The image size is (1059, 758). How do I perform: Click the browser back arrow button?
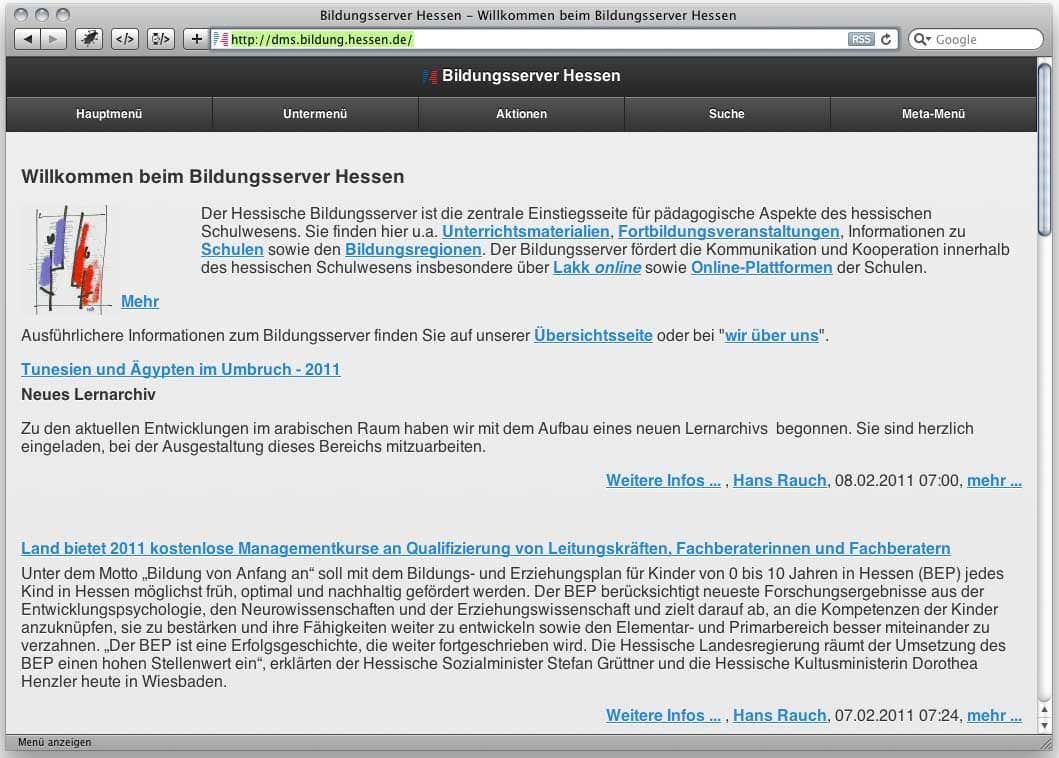click(27, 39)
